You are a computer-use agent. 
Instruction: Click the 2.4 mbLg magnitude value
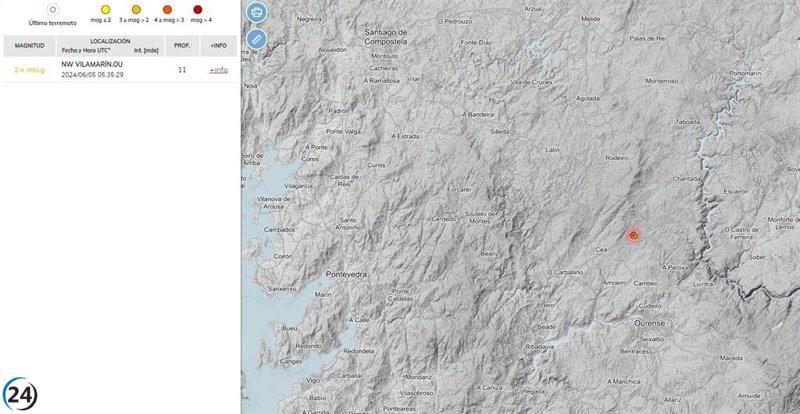27,69
